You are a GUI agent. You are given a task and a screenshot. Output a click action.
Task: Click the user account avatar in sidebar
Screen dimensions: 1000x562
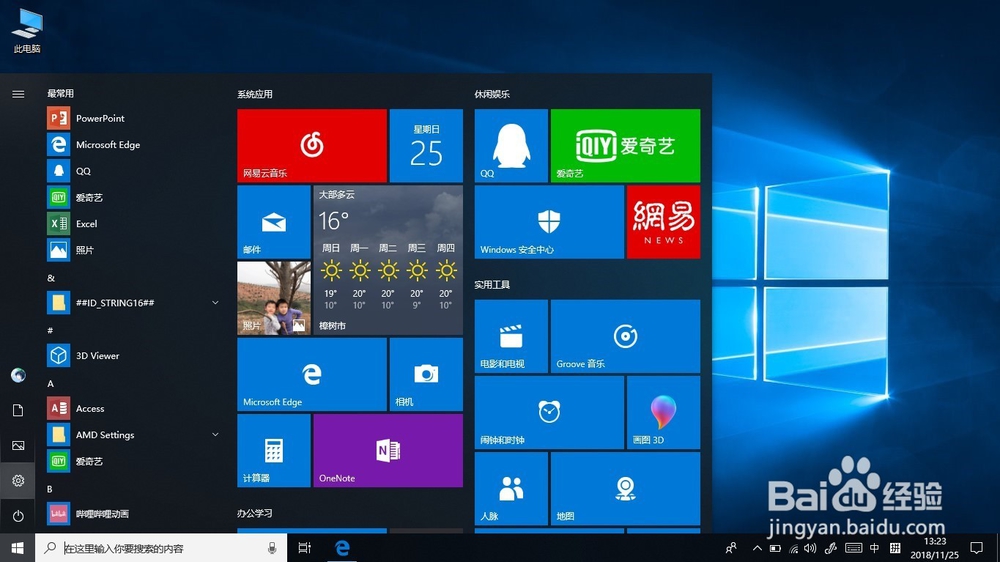click(18, 375)
